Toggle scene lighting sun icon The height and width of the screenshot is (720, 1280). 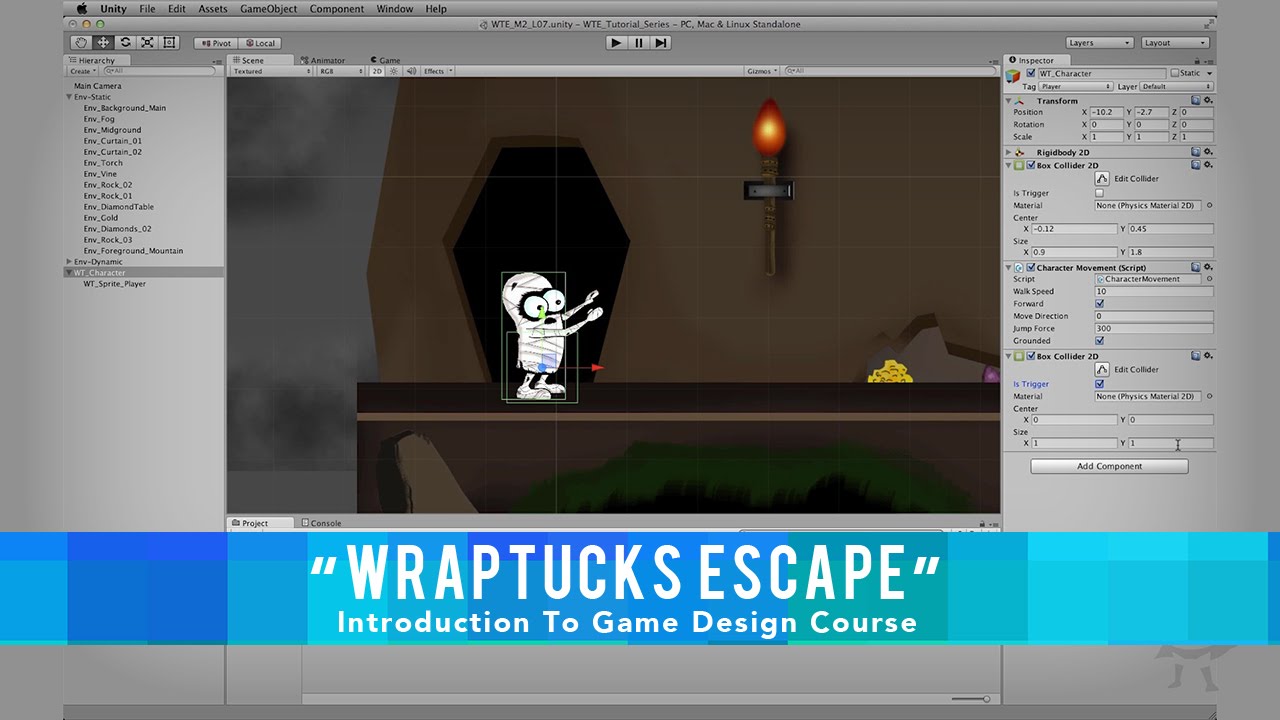pyautogui.click(x=394, y=71)
